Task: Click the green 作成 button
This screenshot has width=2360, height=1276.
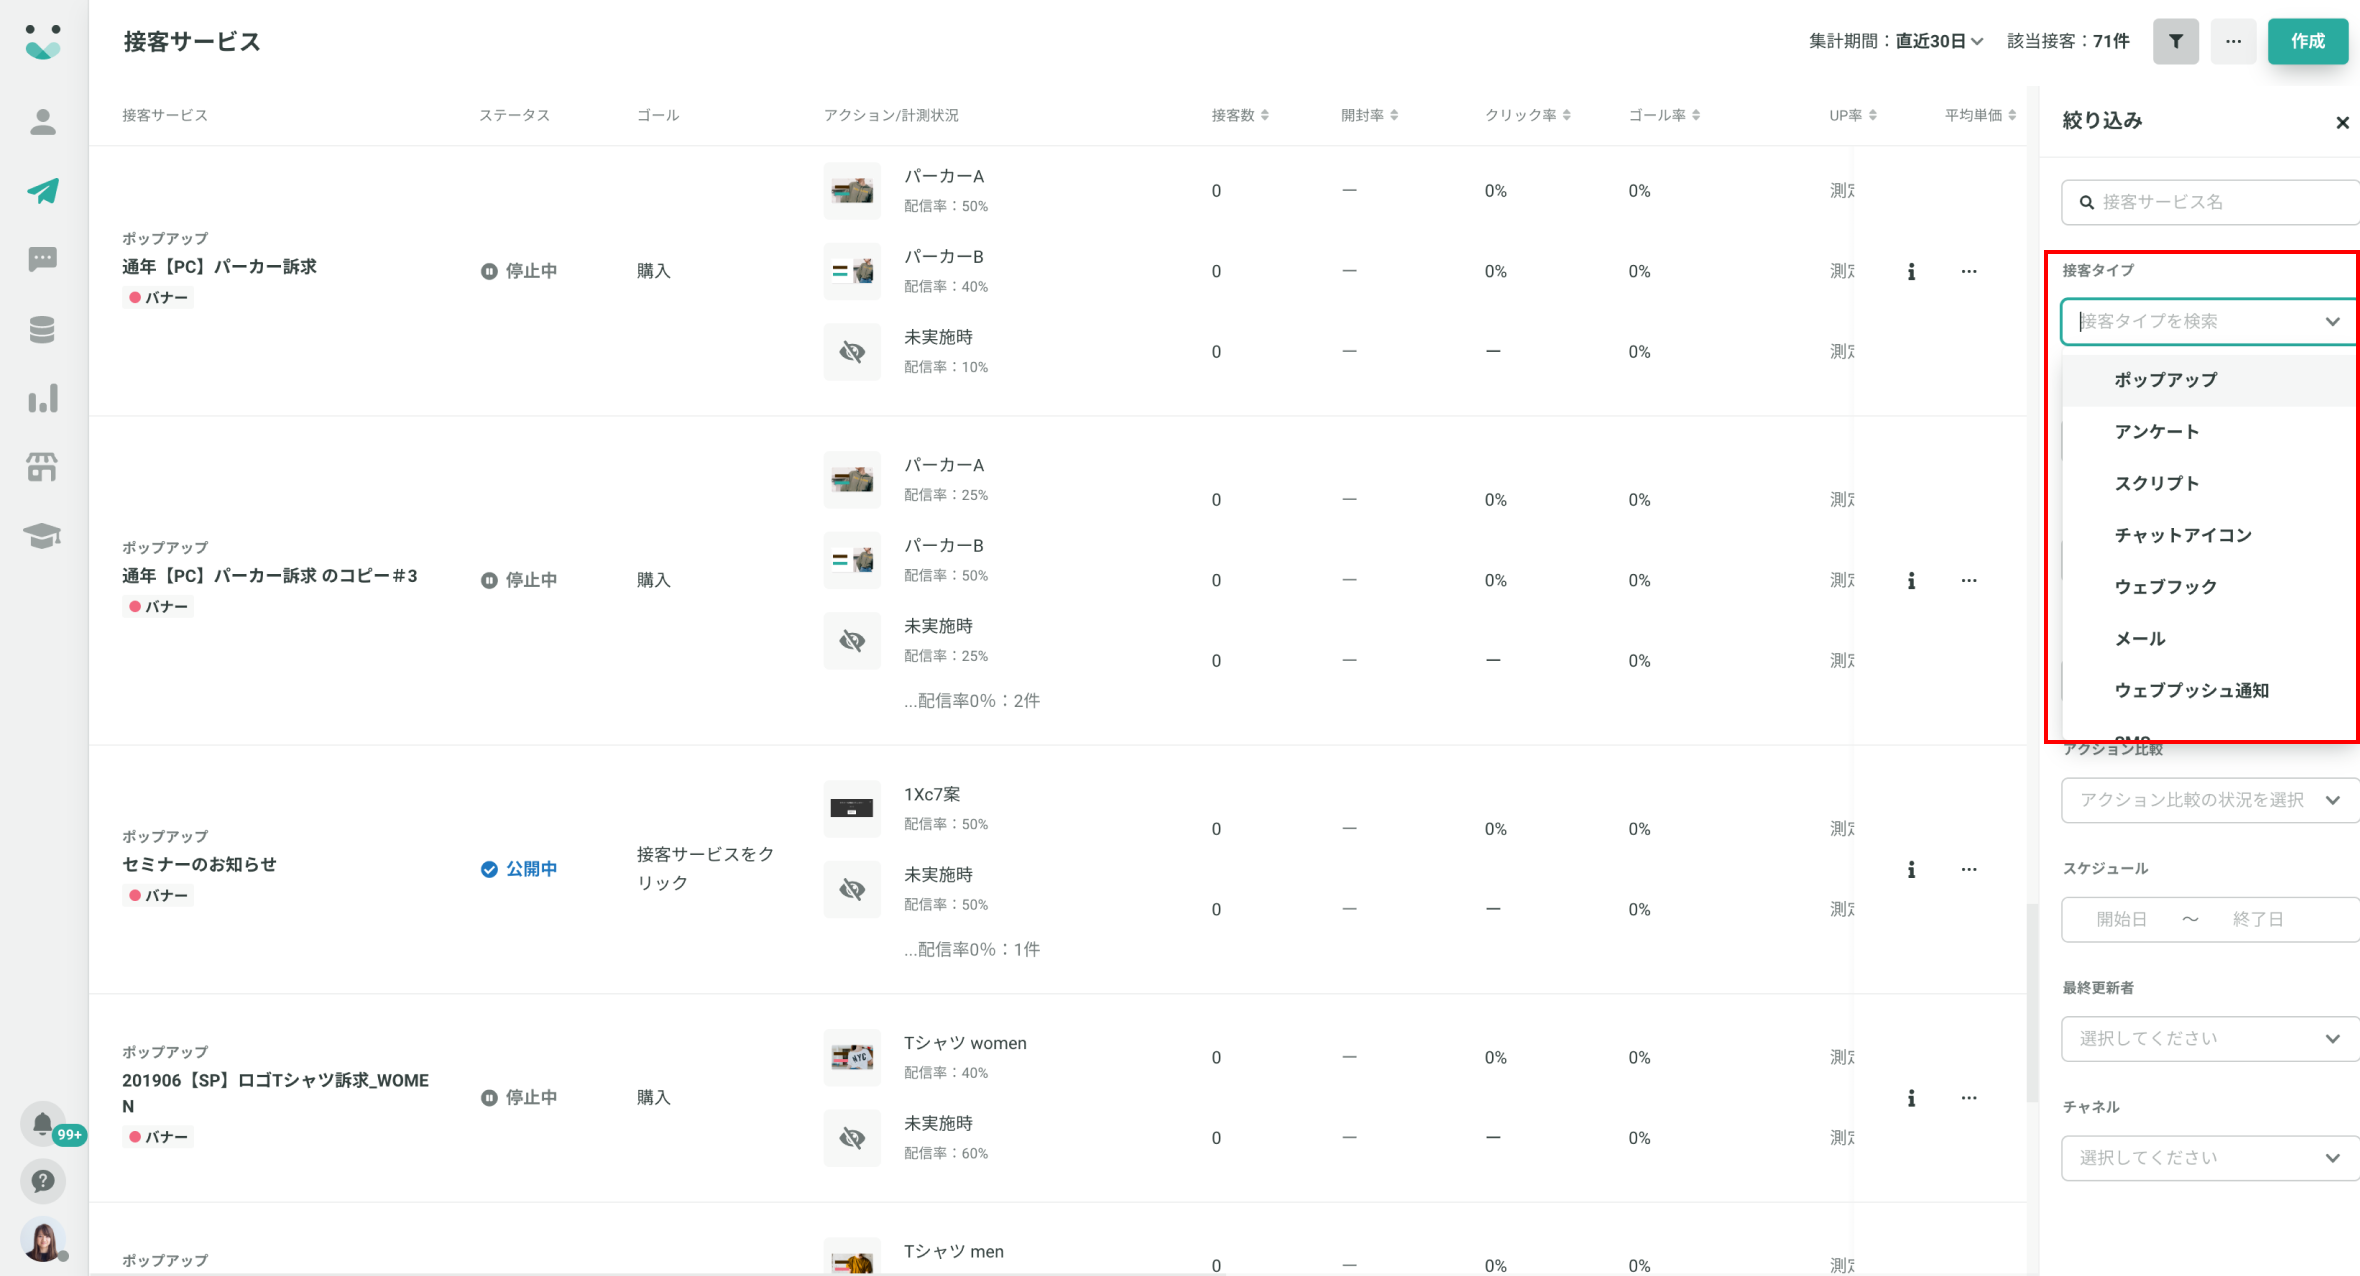Action: coord(2307,41)
